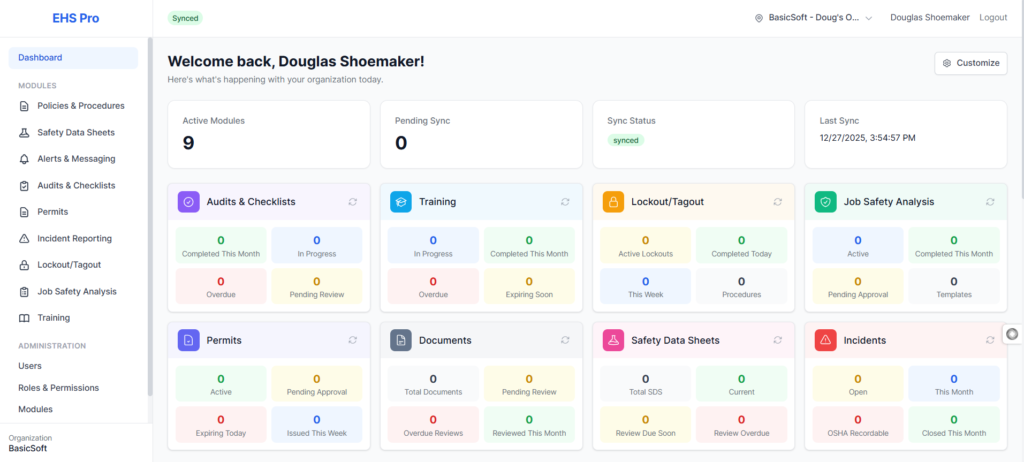The height and width of the screenshot is (462, 1024).
Task: Click the blue Training graduation cap icon
Action: tap(402, 201)
